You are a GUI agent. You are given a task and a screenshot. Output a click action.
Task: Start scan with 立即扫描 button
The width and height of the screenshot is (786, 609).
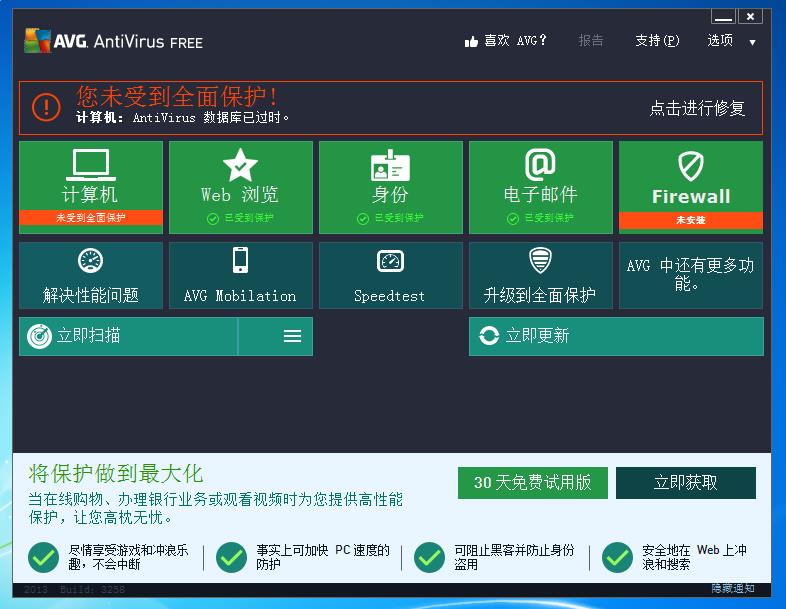pos(128,336)
